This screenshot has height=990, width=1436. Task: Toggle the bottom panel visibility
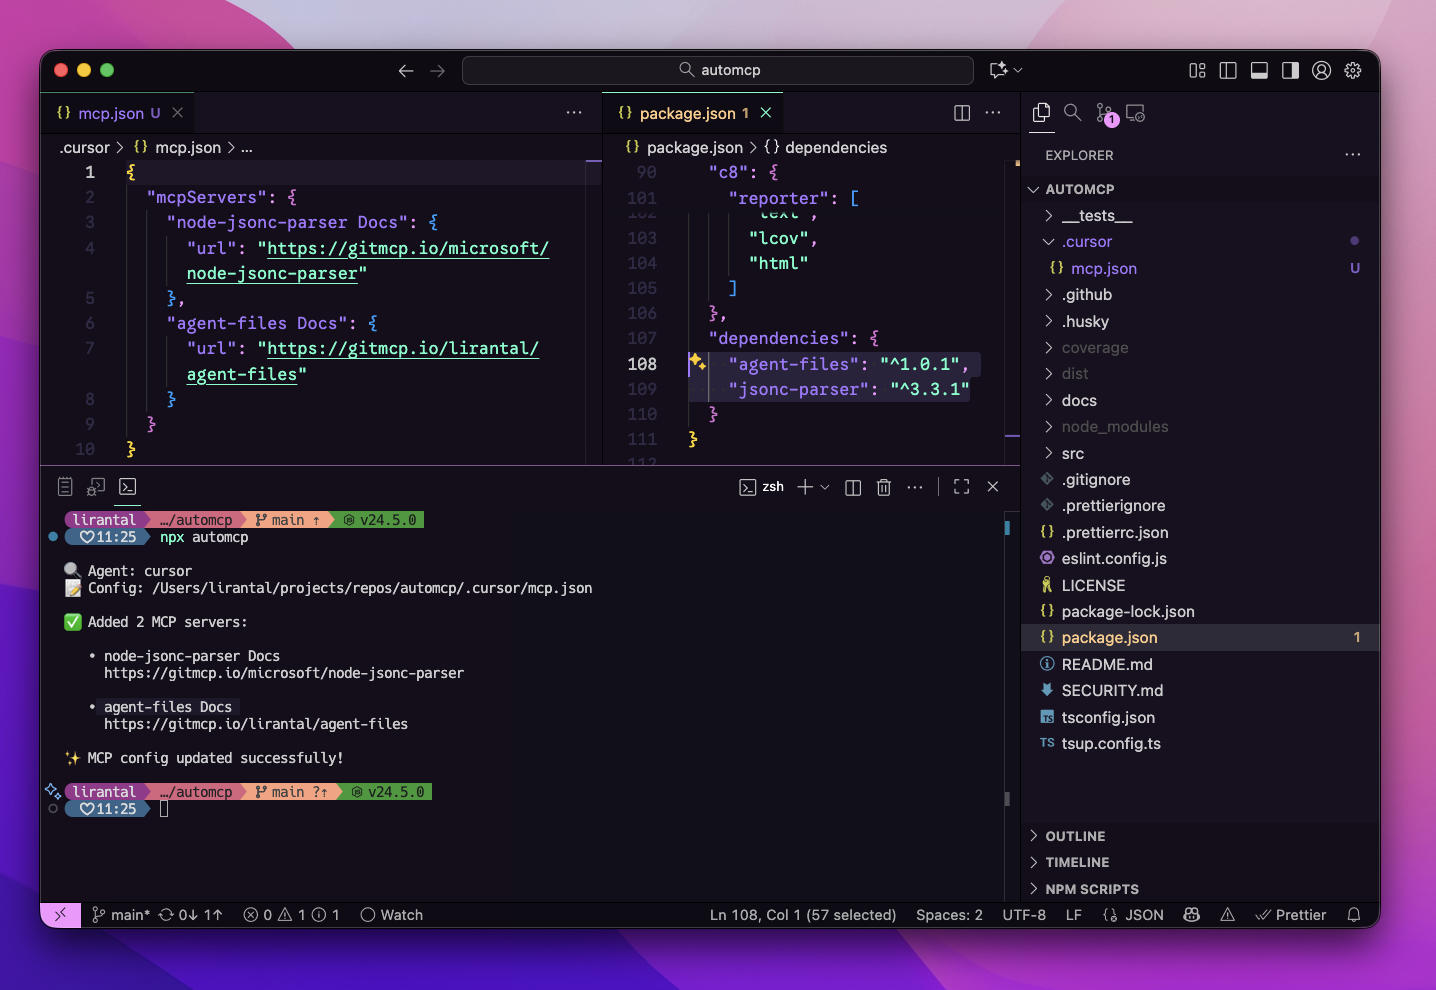pyautogui.click(x=1260, y=70)
